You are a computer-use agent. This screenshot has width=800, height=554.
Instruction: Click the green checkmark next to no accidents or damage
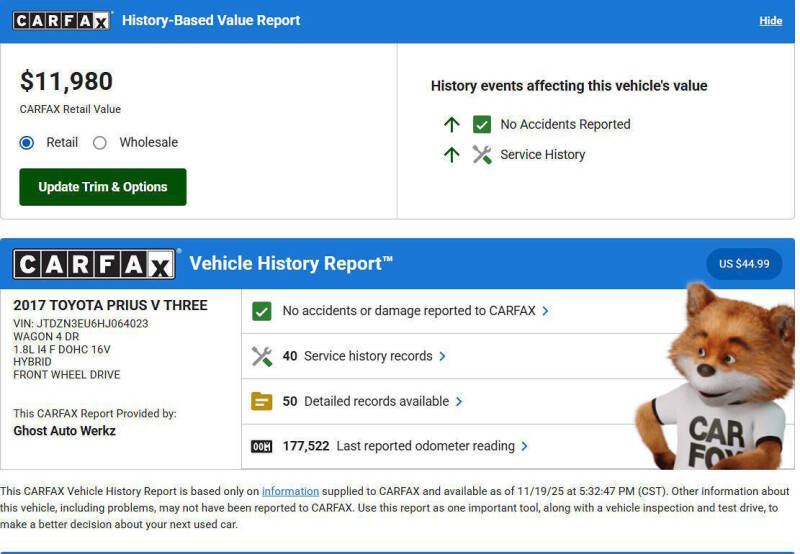(x=262, y=311)
